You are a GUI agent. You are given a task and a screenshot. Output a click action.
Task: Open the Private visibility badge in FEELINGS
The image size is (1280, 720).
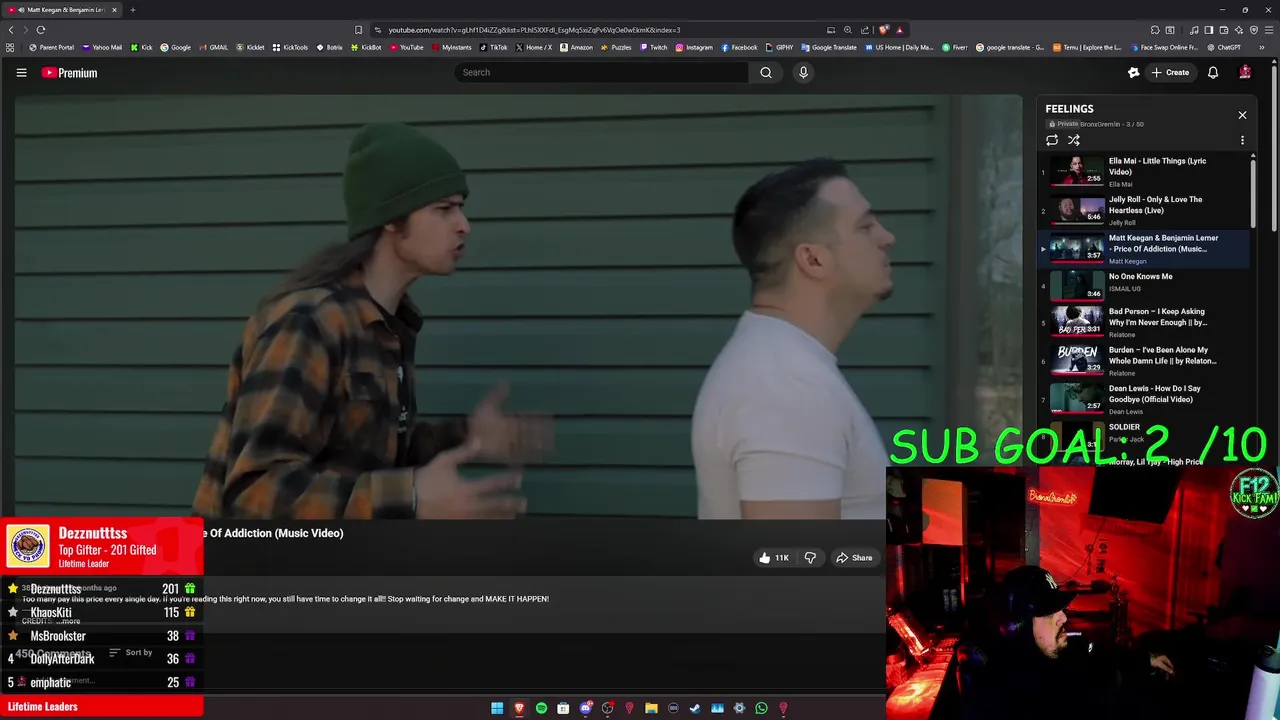pyautogui.click(x=1063, y=124)
